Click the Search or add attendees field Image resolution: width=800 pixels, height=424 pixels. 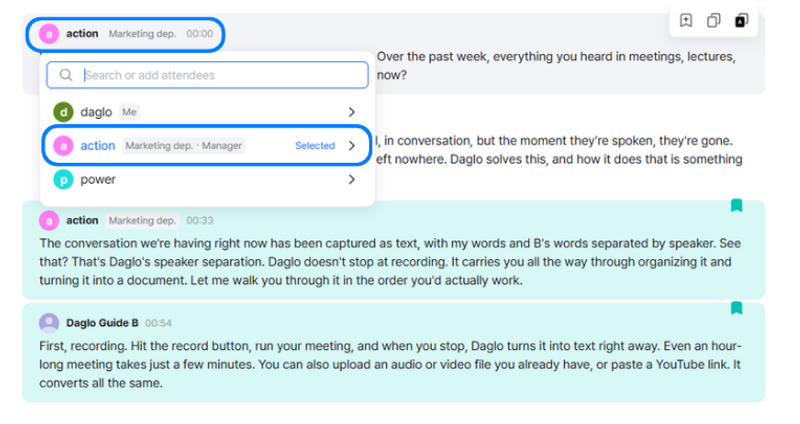207,75
